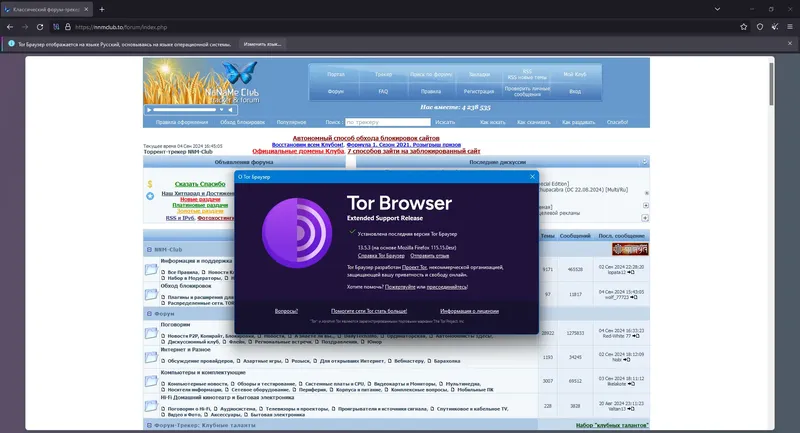Click the New Identity broom icon
Screen dimensions: 800x433
[x=775, y=27]
